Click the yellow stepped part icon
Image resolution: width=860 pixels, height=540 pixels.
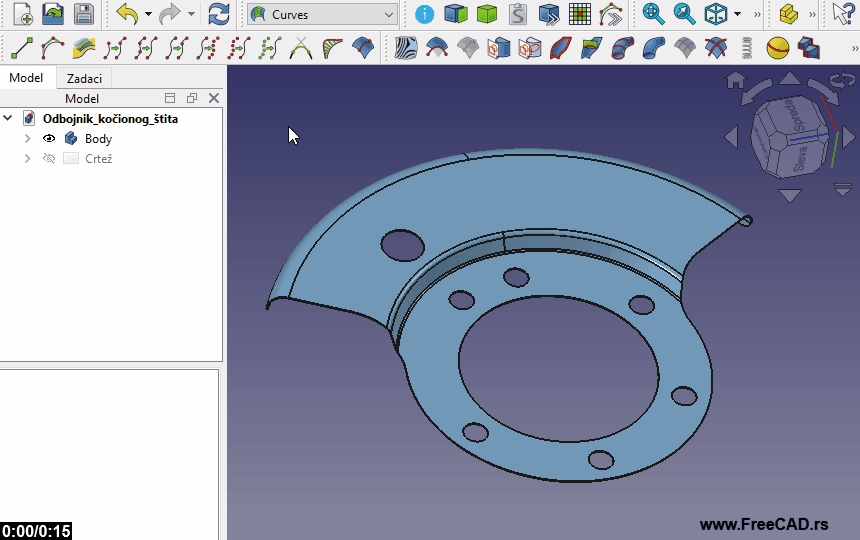(x=788, y=14)
